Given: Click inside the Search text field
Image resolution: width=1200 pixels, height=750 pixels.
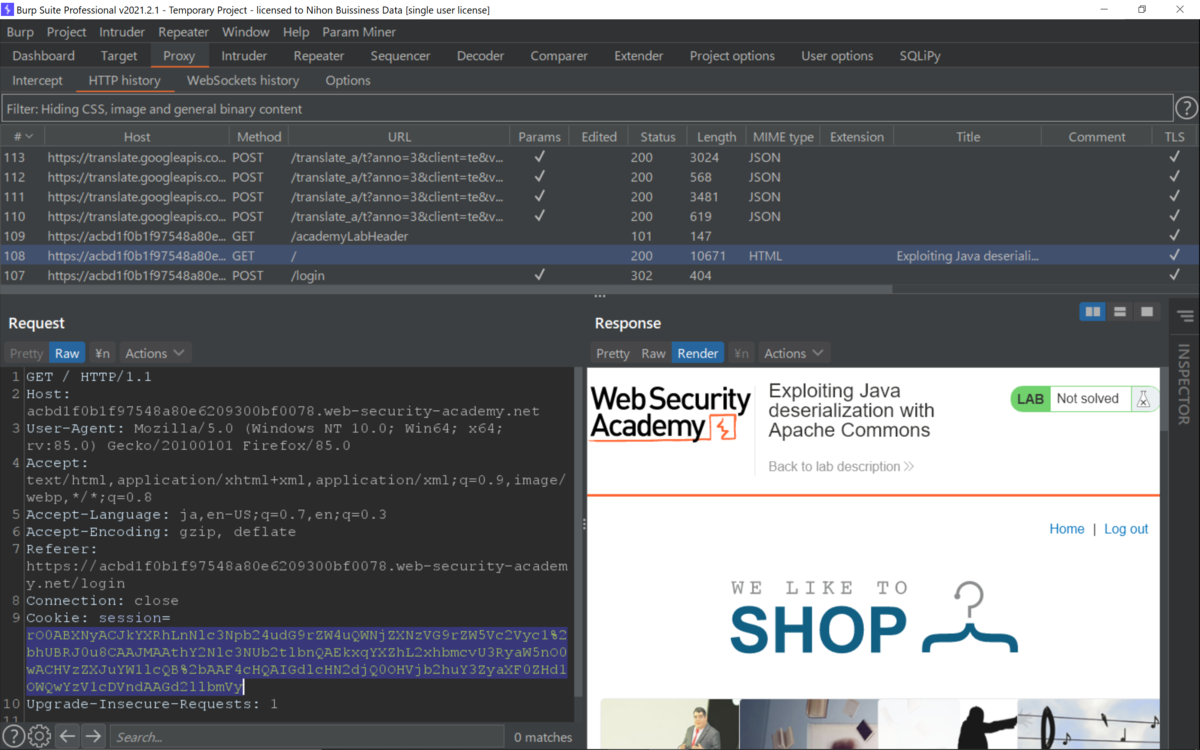Looking at the screenshot, I should [306, 737].
